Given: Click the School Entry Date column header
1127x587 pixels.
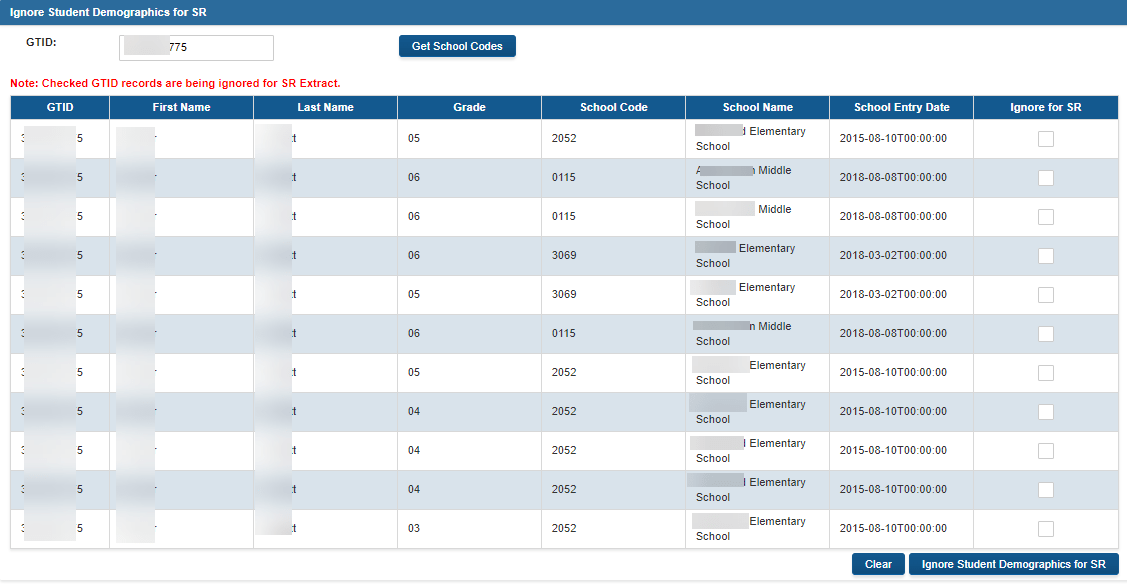Looking at the screenshot, I should [900, 107].
